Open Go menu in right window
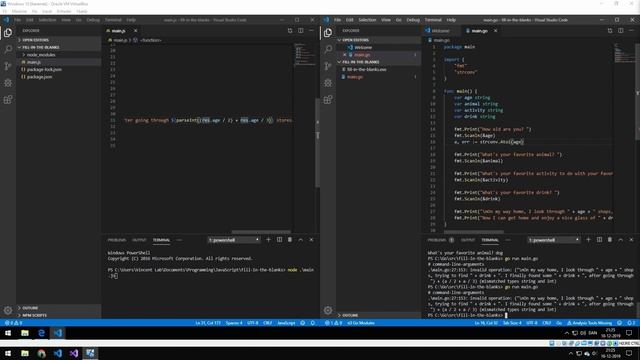 point(398,20)
